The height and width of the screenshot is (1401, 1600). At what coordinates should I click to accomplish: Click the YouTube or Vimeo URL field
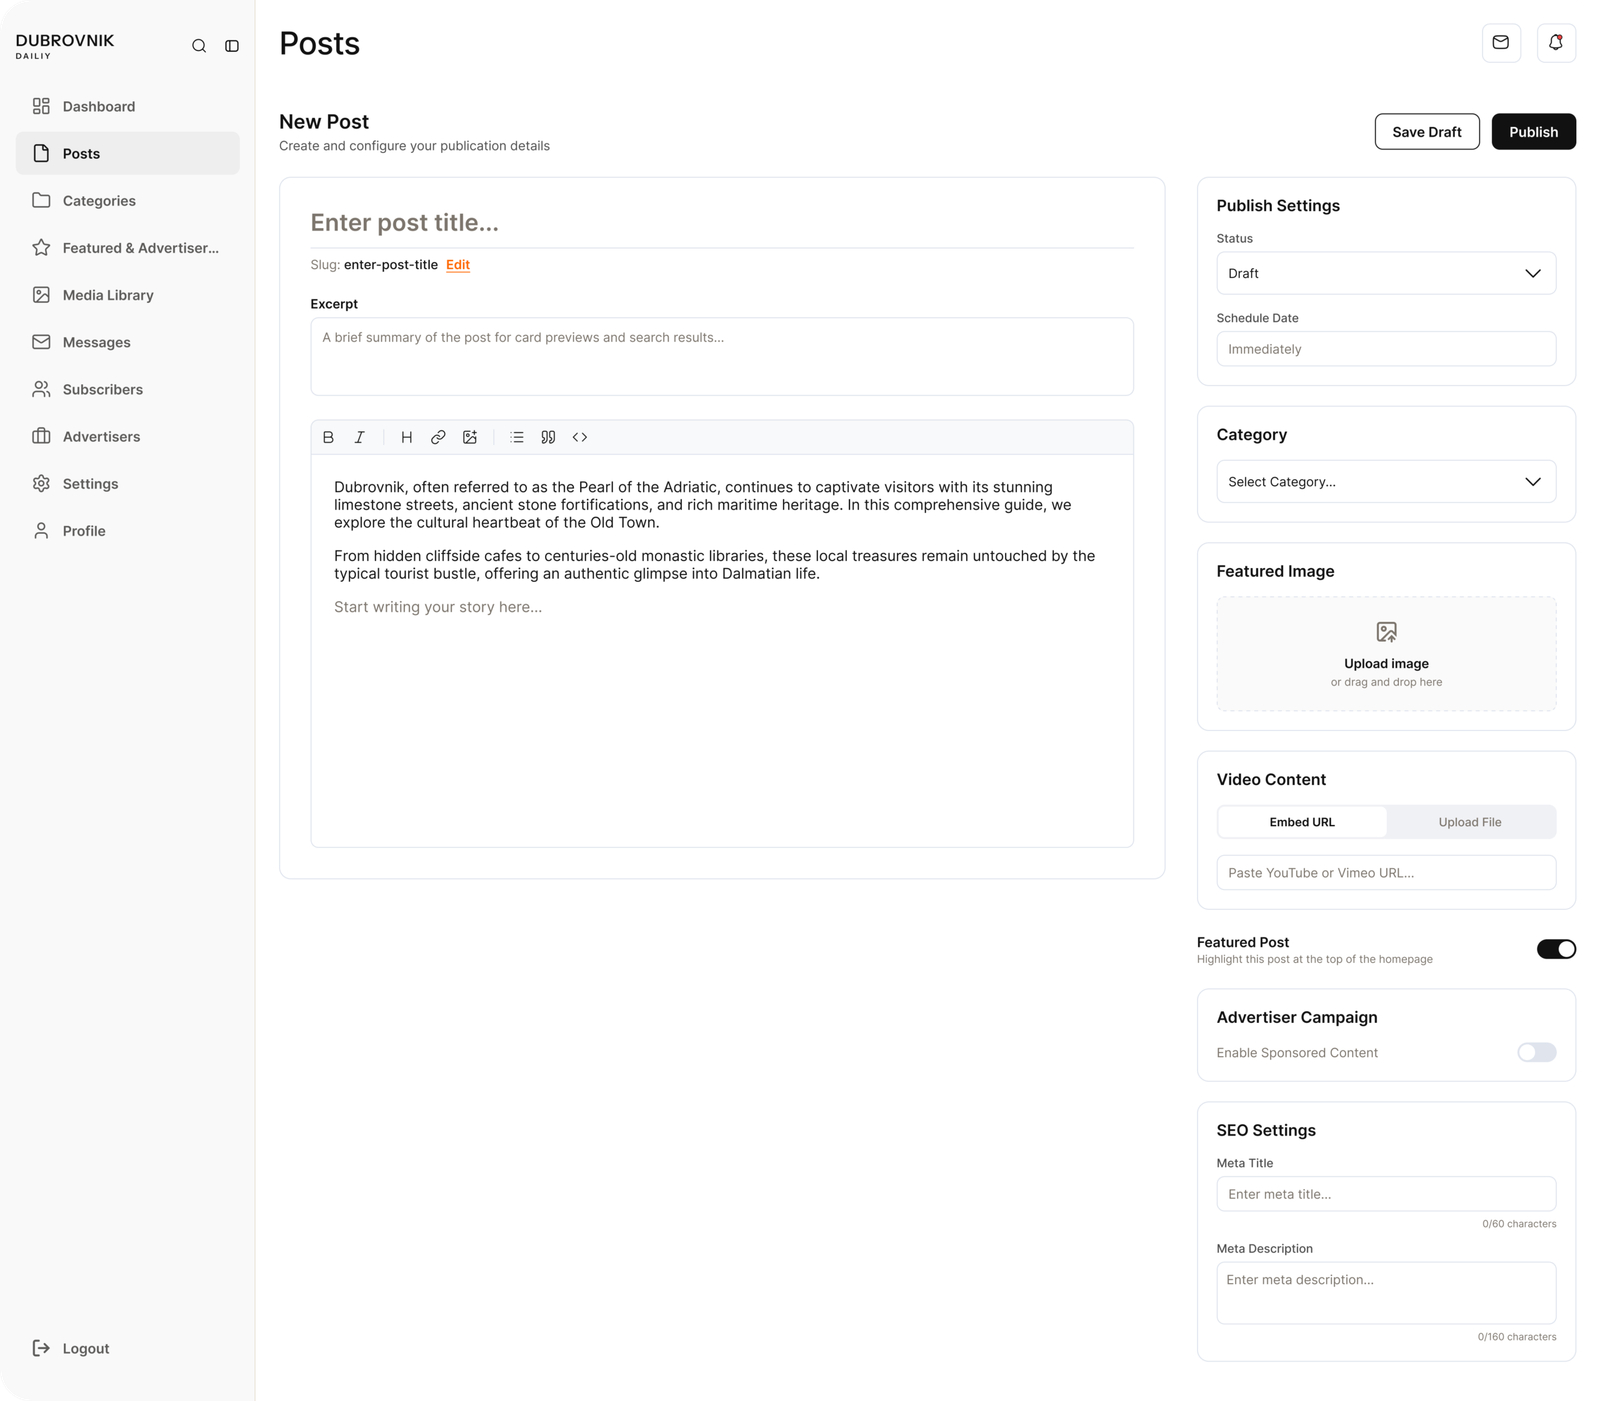tap(1386, 873)
